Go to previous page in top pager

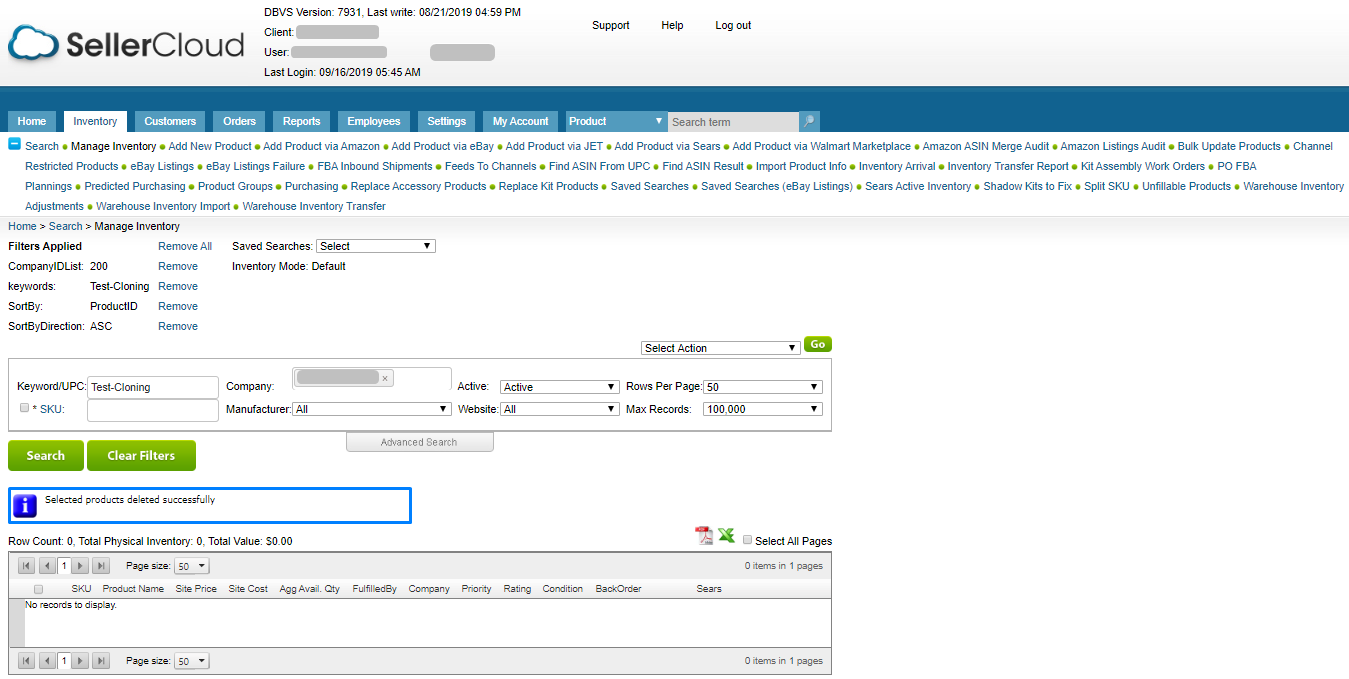(x=46, y=566)
